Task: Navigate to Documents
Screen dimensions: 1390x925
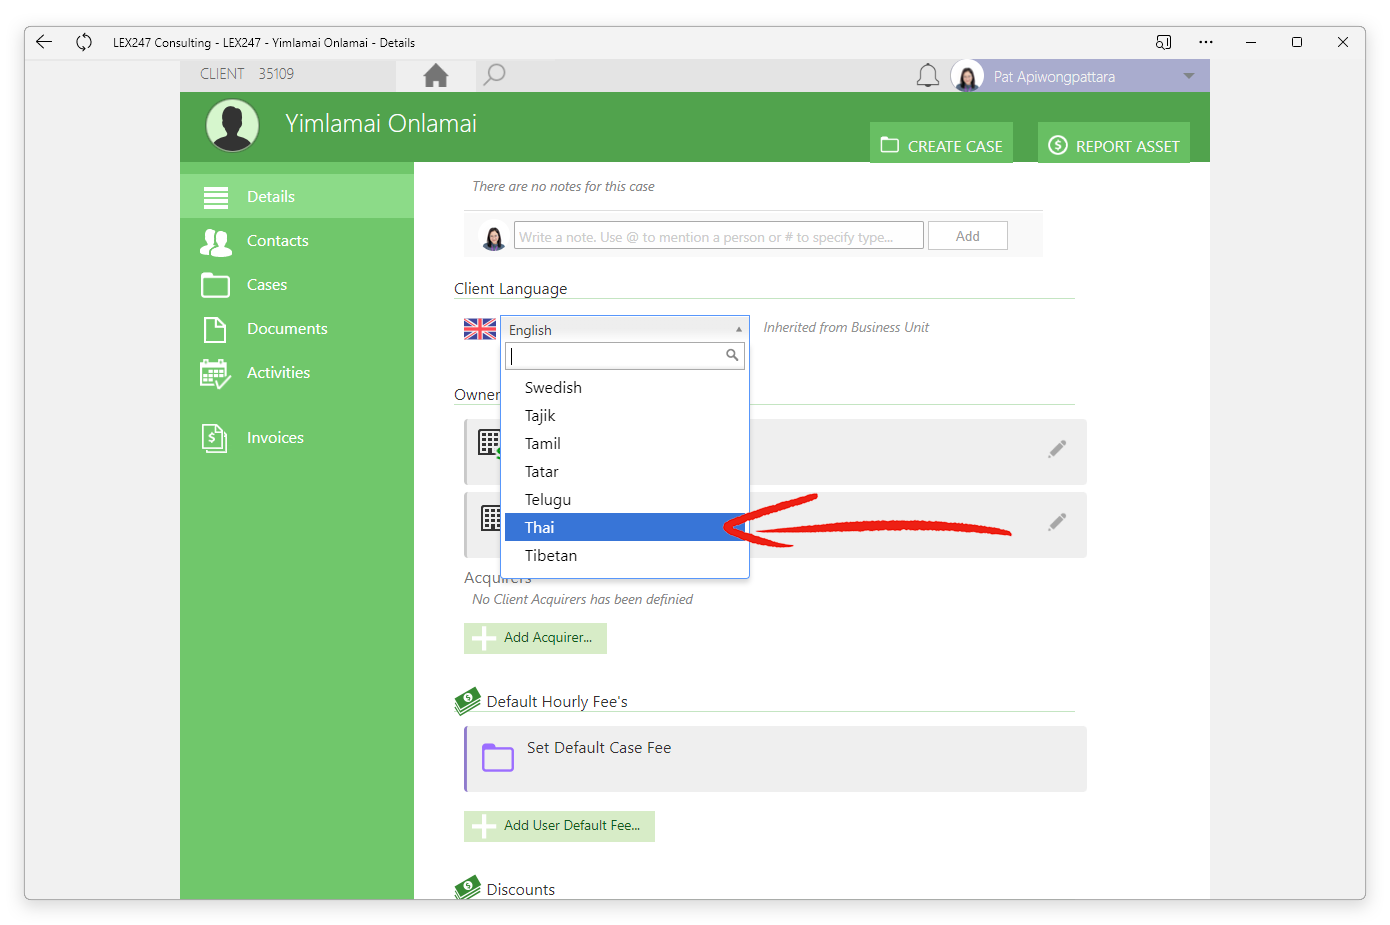Action: [297, 328]
